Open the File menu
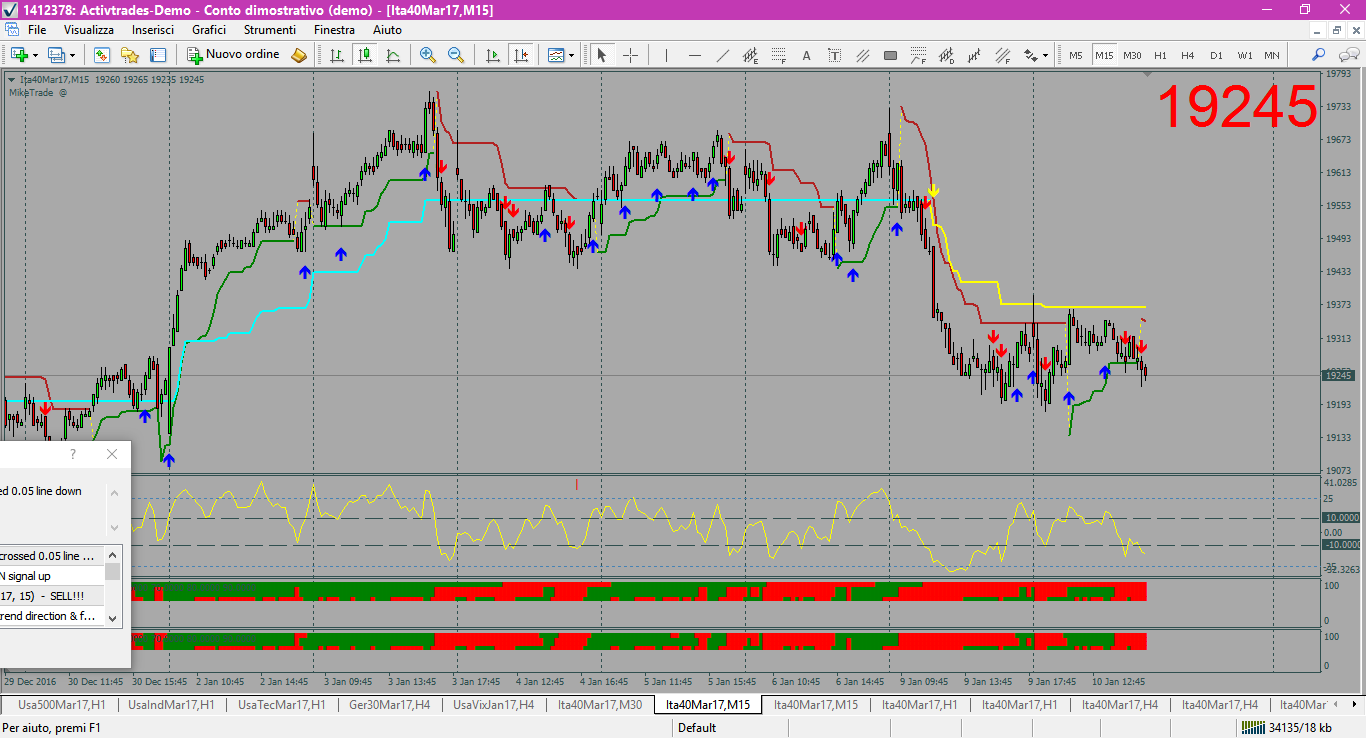1366x738 pixels. coord(37,30)
